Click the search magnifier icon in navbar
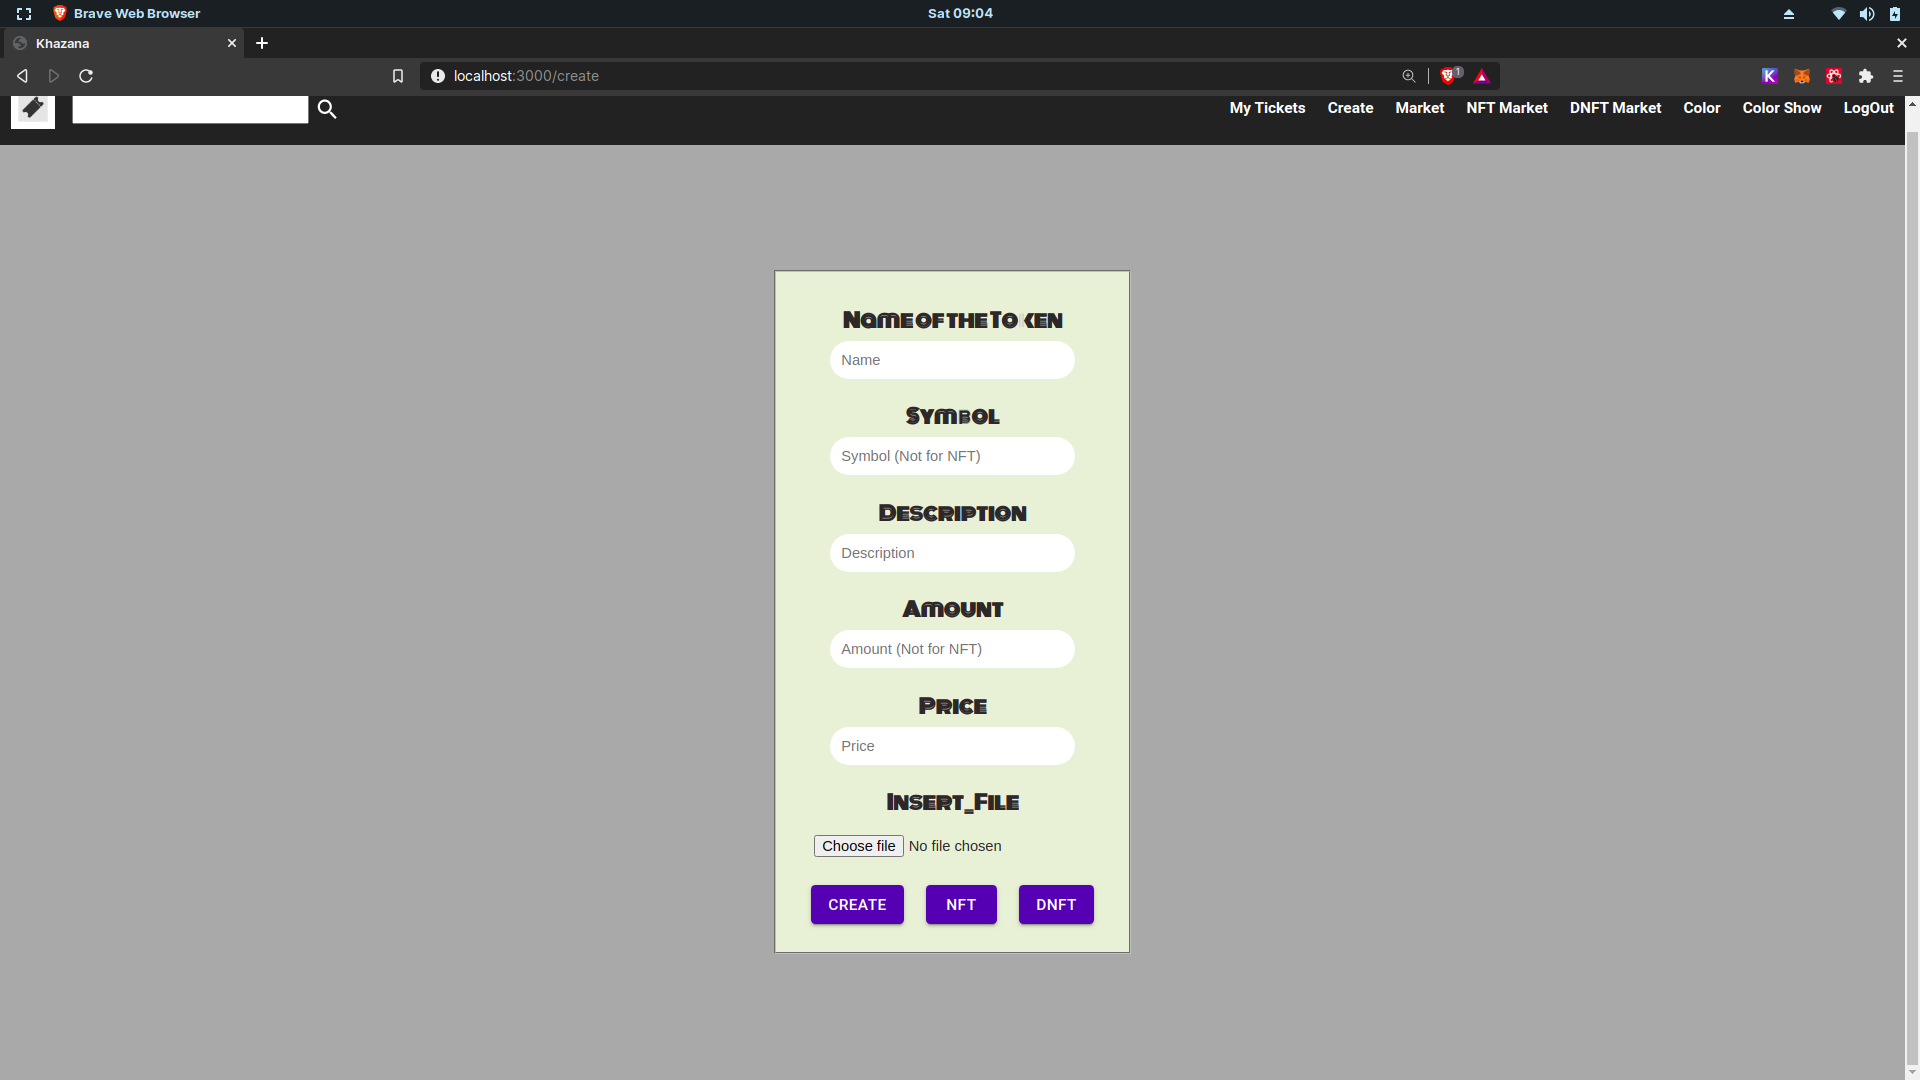The height and width of the screenshot is (1080, 1920). (x=327, y=109)
